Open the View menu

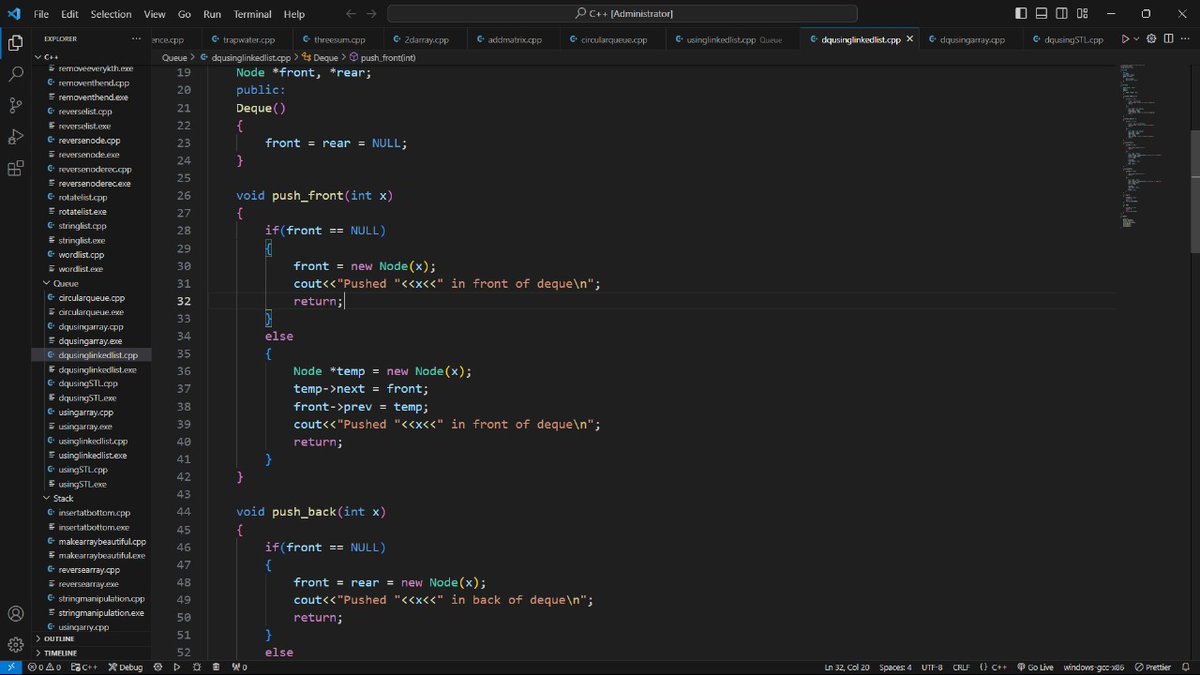pyautogui.click(x=154, y=14)
